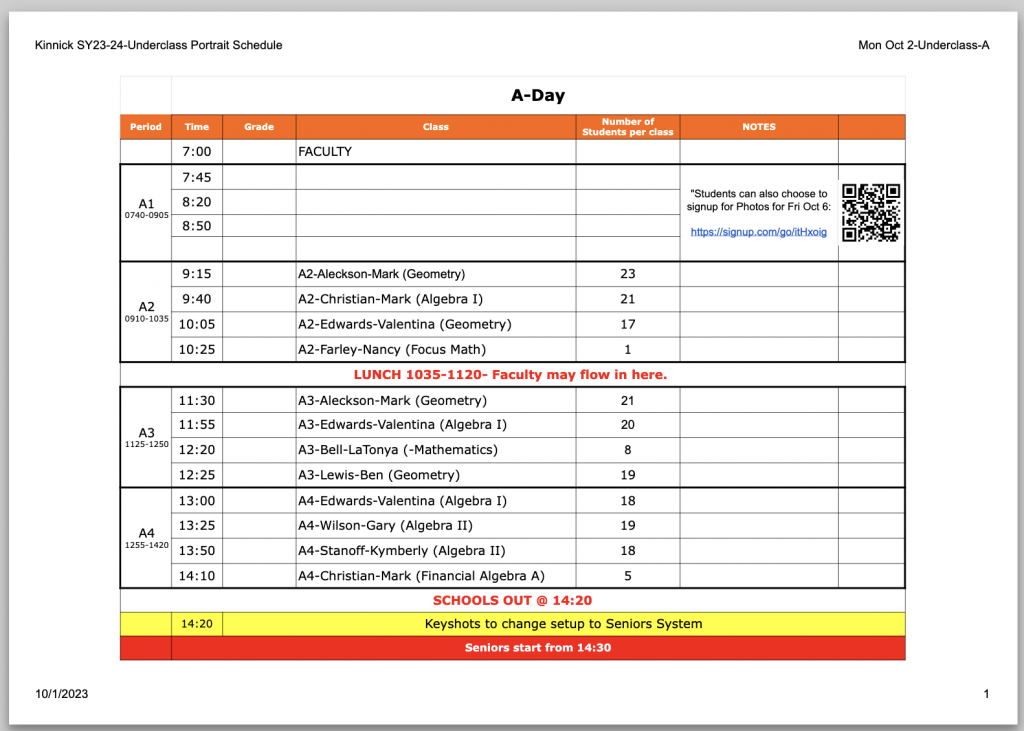Image resolution: width=1024 pixels, height=731 pixels.
Task: Click the QR code image
Action: (x=871, y=213)
